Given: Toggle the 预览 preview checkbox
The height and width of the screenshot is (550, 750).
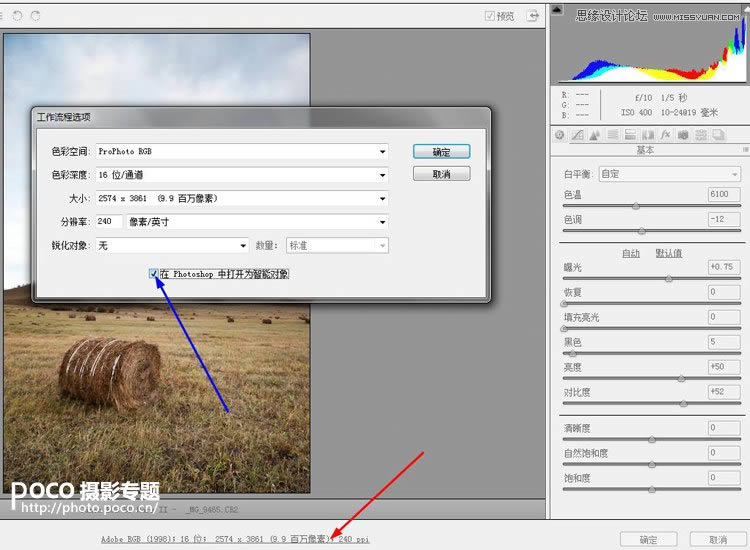Looking at the screenshot, I should click(490, 16).
